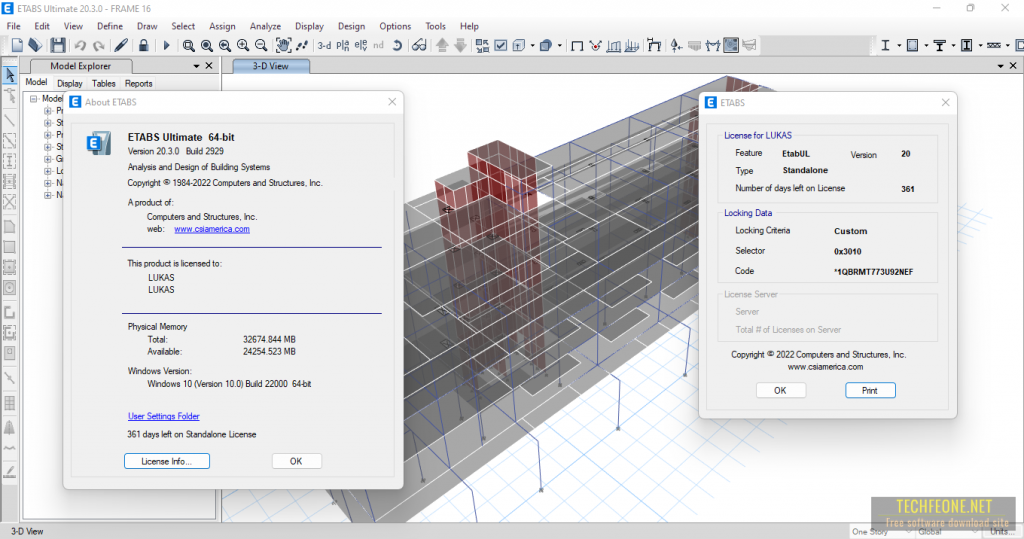Switch to the Tables tab in Model Explorer

tap(103, 84)
